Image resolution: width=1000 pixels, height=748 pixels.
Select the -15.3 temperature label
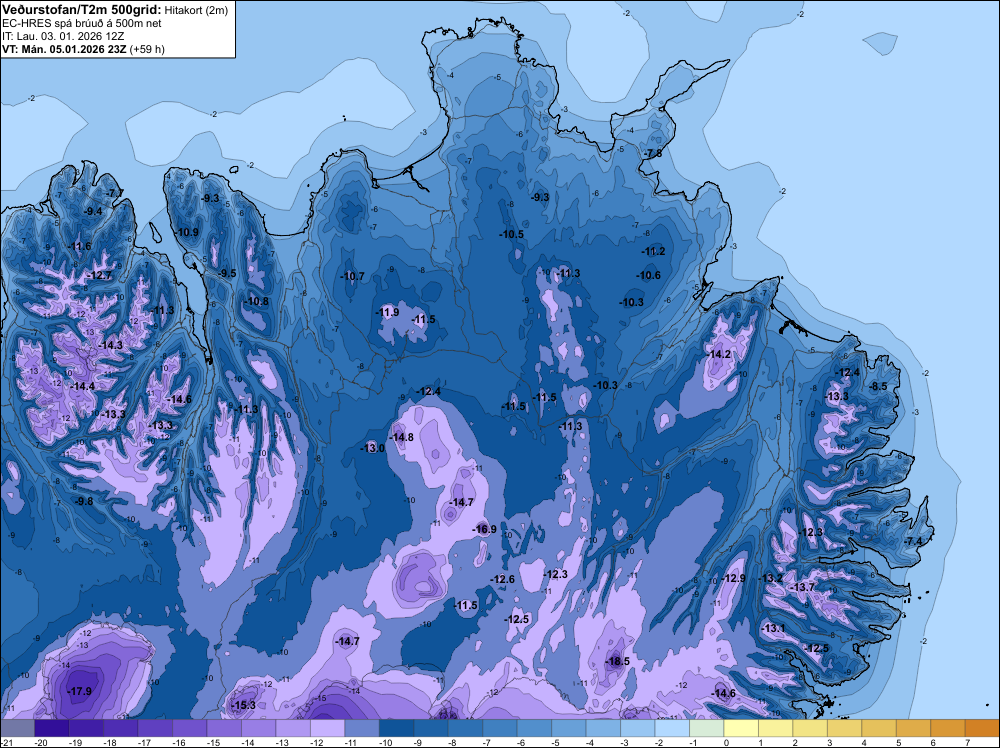click(244, 705)
